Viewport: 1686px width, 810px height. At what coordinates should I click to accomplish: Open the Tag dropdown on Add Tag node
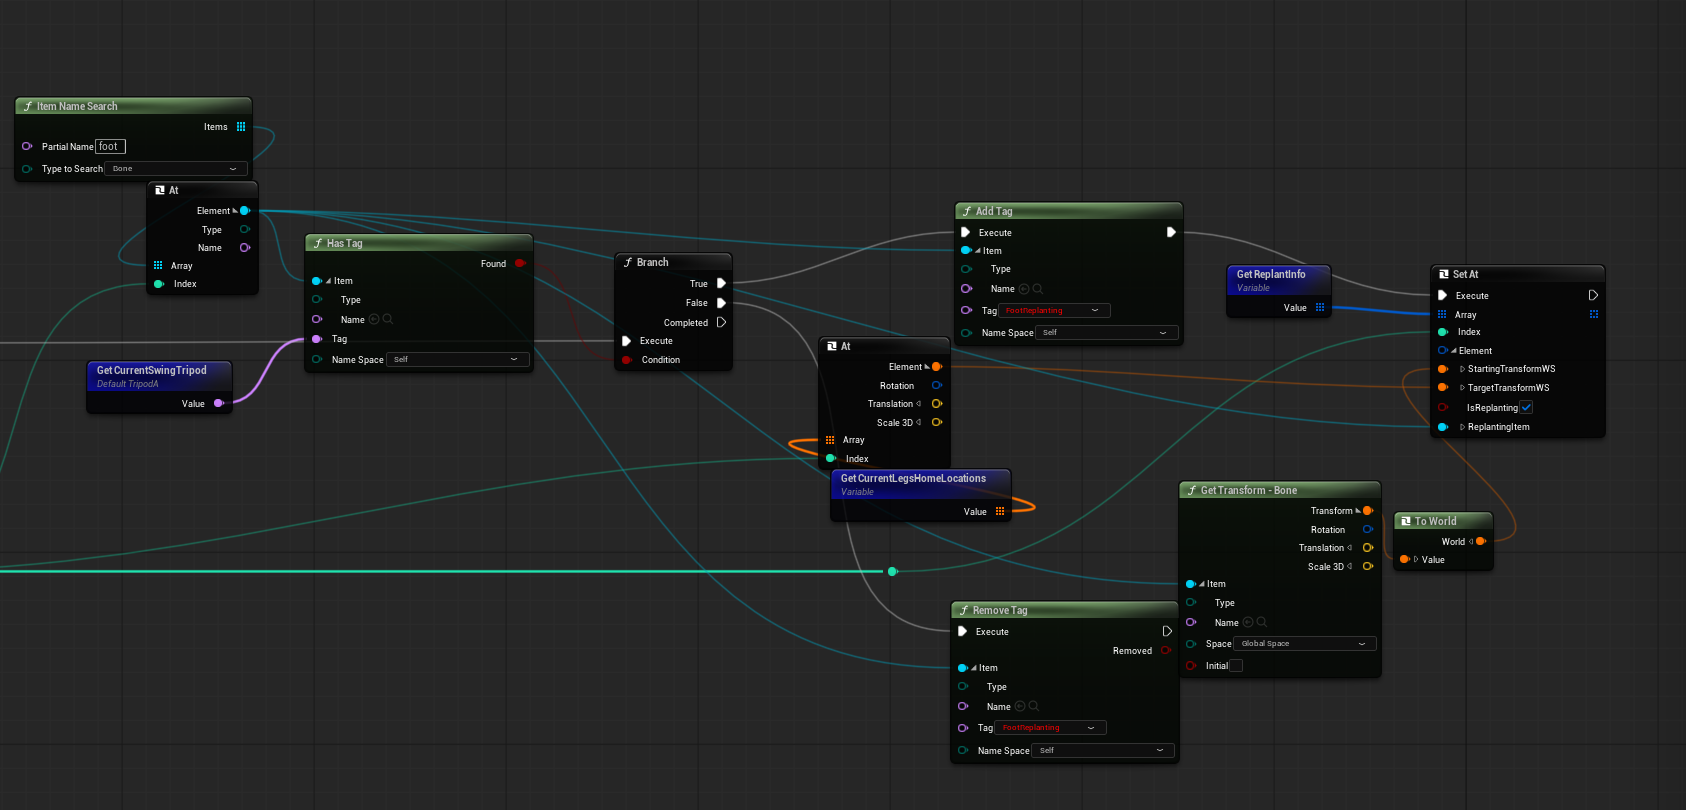click(1055, 311)
